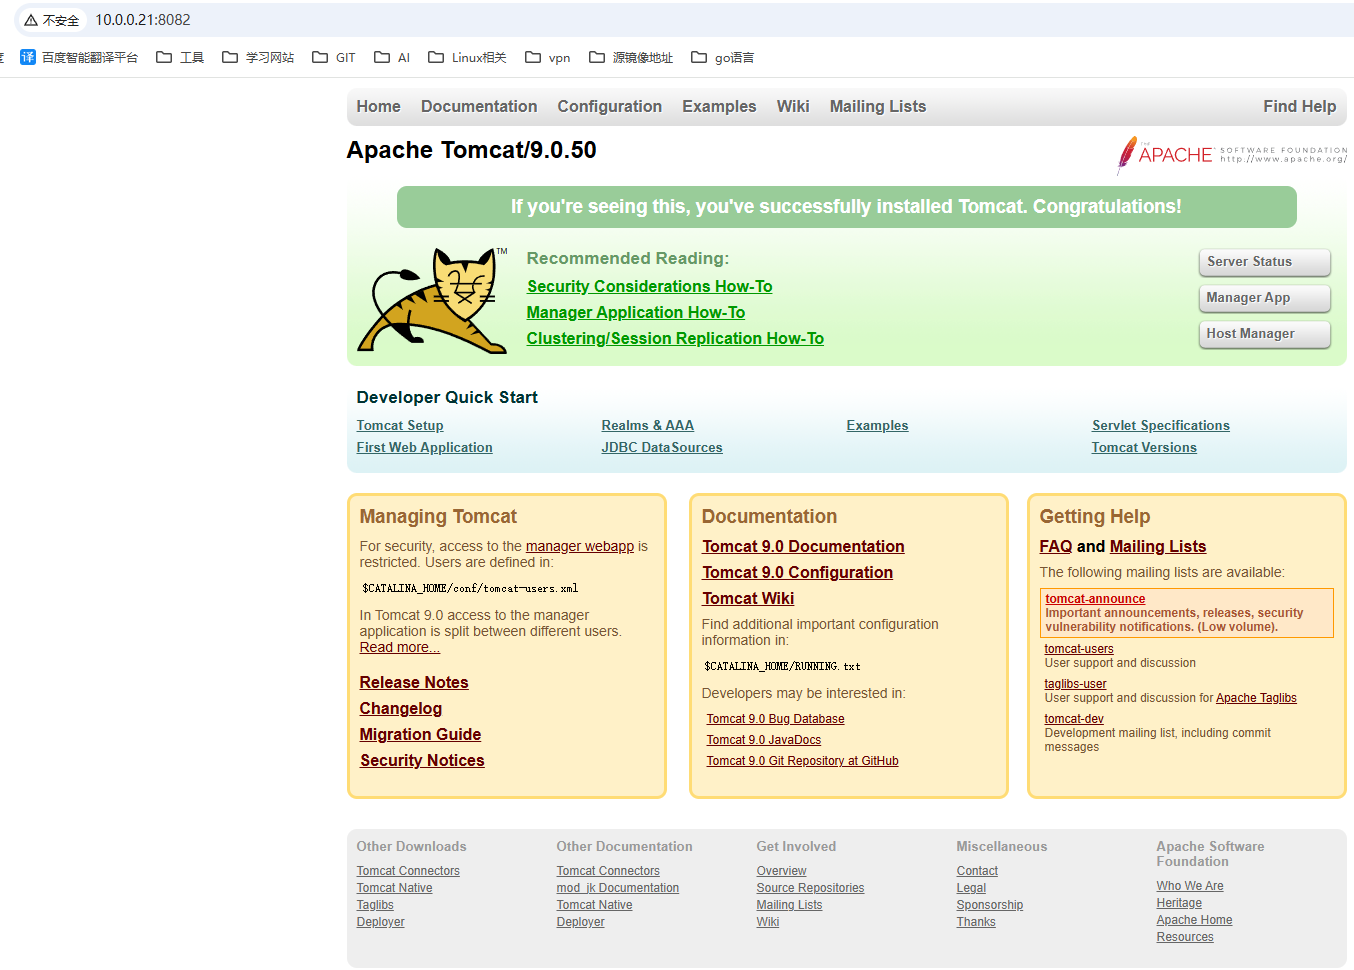Open Tomcat 9.0 JavaDocs link
This screenshot has height=970, width=1354.
(x=763, y=740)
